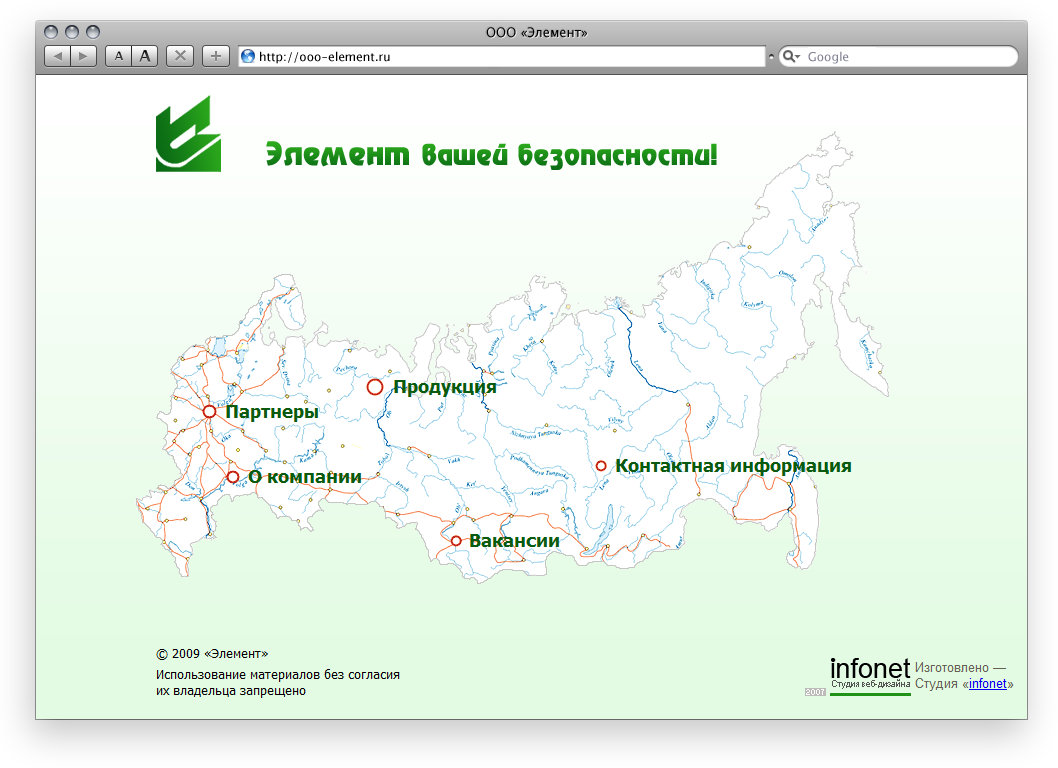Click the red circle marker beside О компании

click(233, 477)
